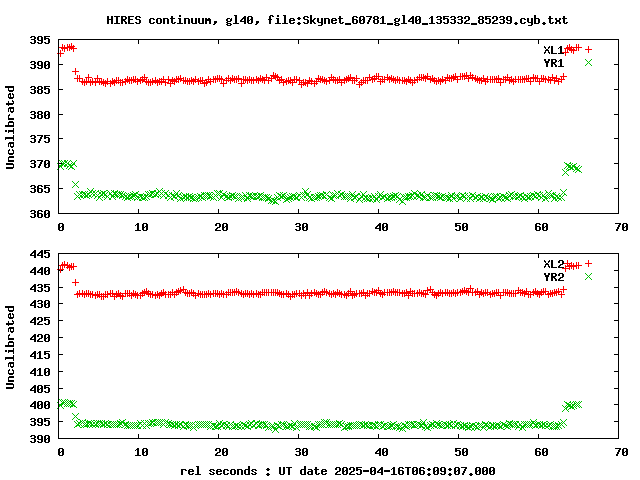Click the 395 tick label on top plot y-axis
The height and width of the screenshot is (480, 640).
40,40
